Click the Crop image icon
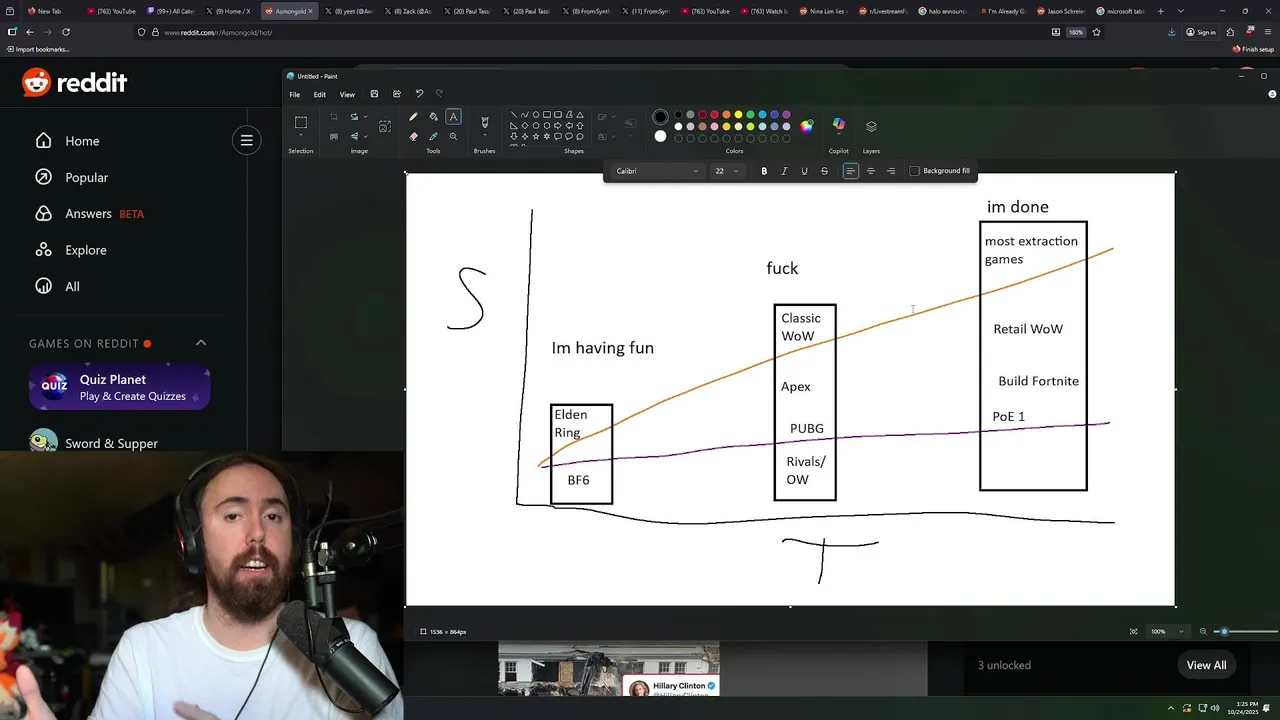This screenshot has height=720, width=1280. (x=334, y=117)
